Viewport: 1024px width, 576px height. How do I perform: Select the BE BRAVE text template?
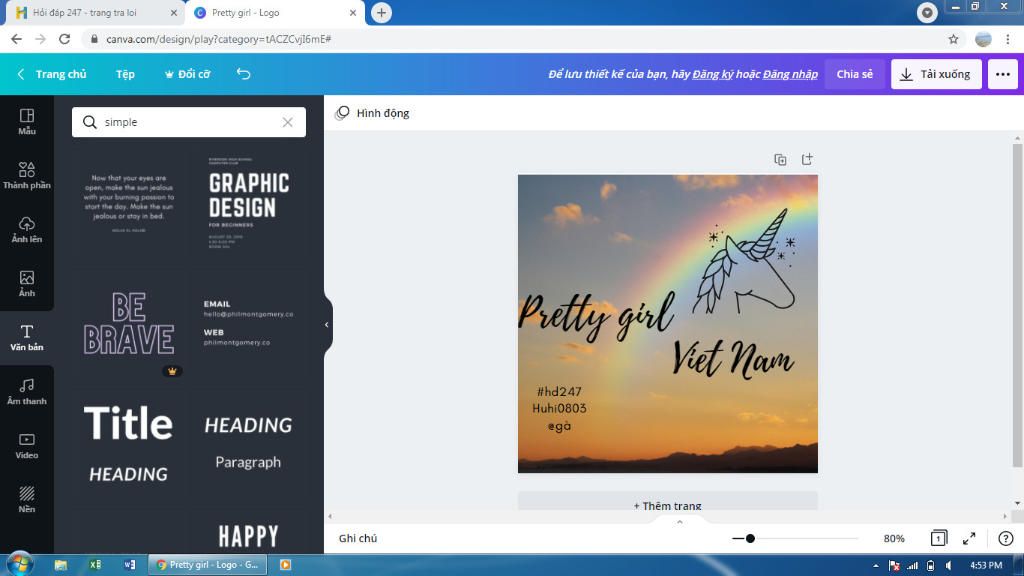point(129,324)
